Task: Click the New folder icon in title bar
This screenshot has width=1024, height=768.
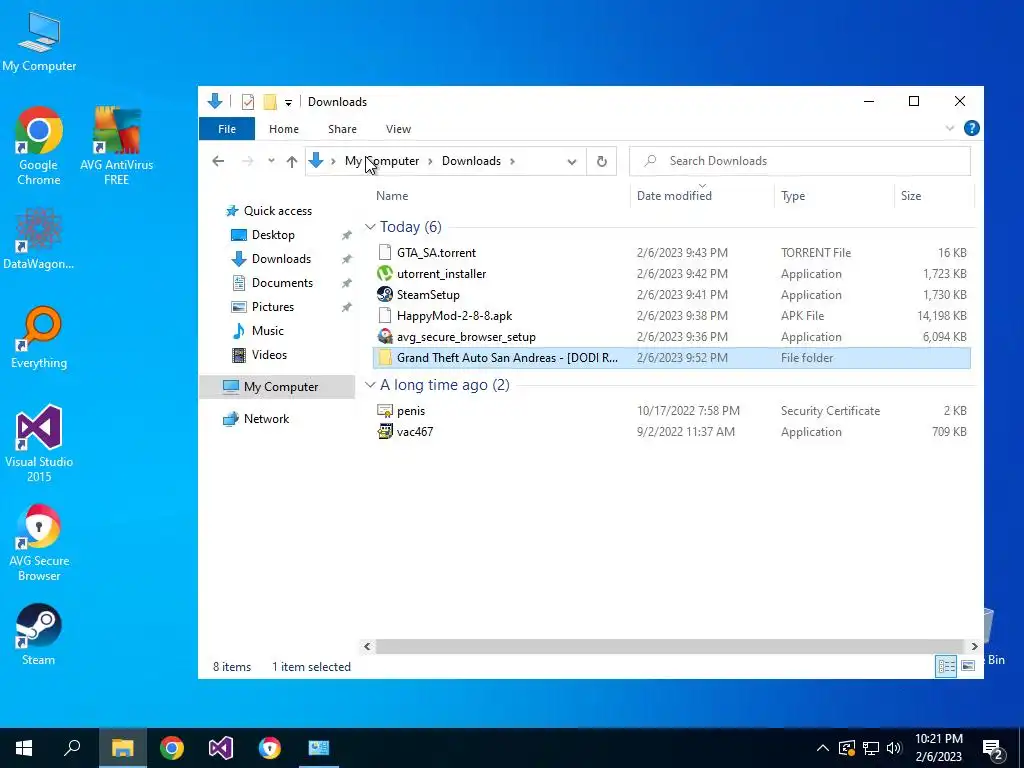Action: (270, 102)
